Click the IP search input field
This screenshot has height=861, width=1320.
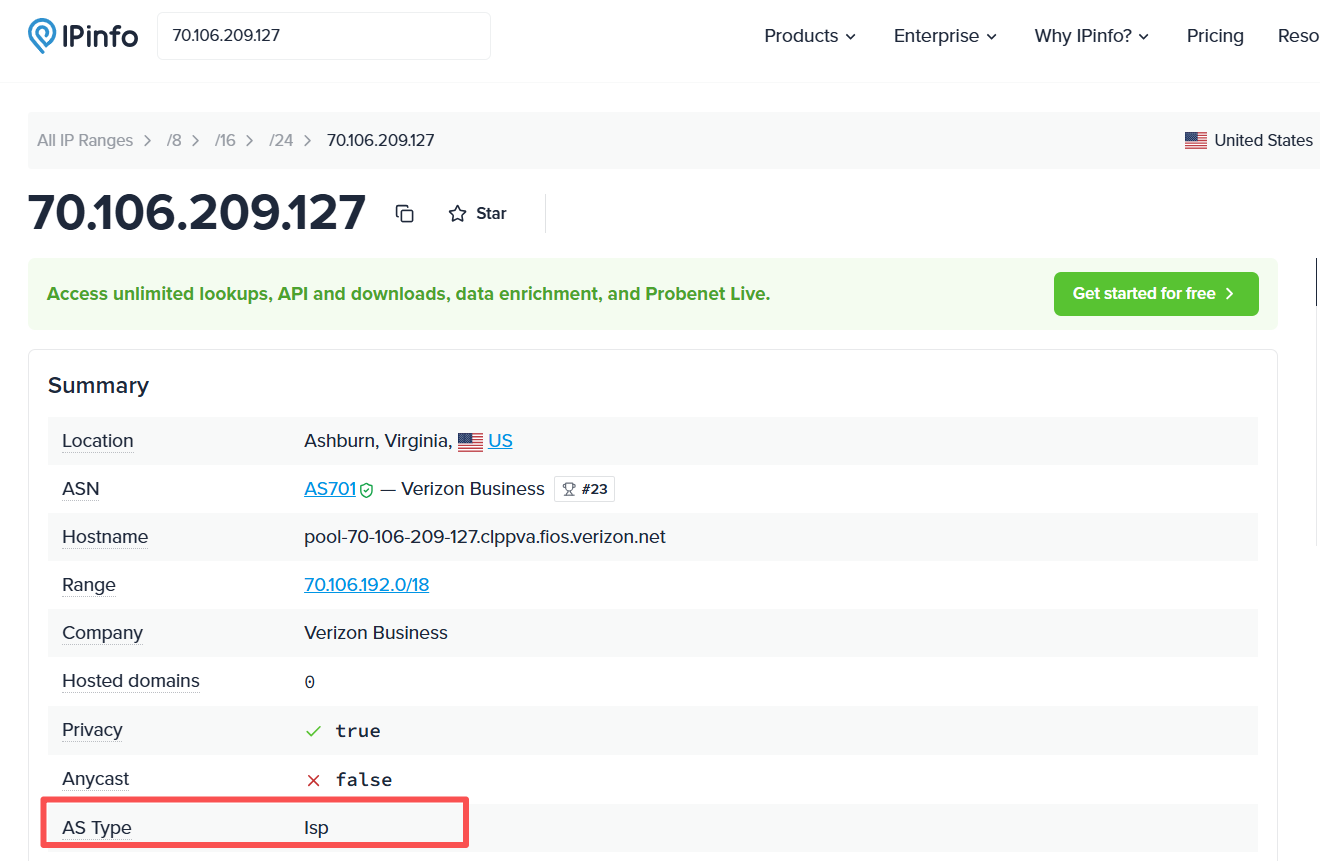click(324, 36)
